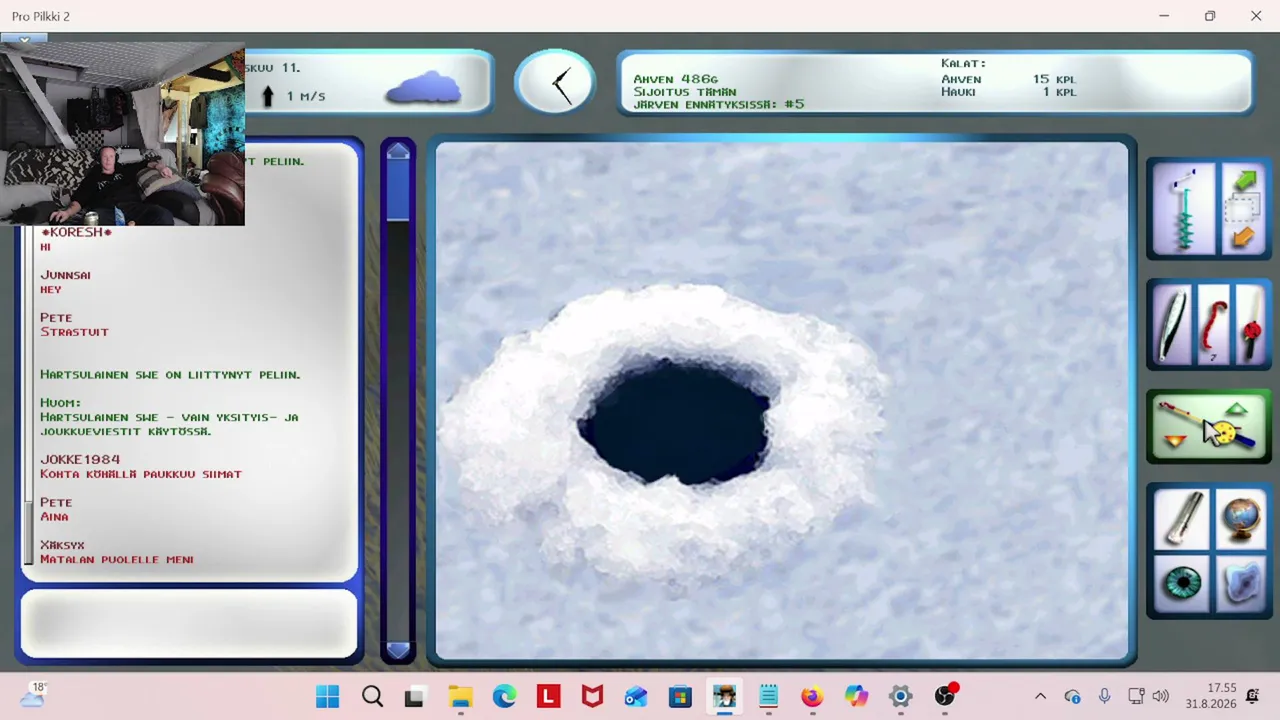Open Copilot from the taskbar
1280x720 pixels.
click(x=856, y=696)
